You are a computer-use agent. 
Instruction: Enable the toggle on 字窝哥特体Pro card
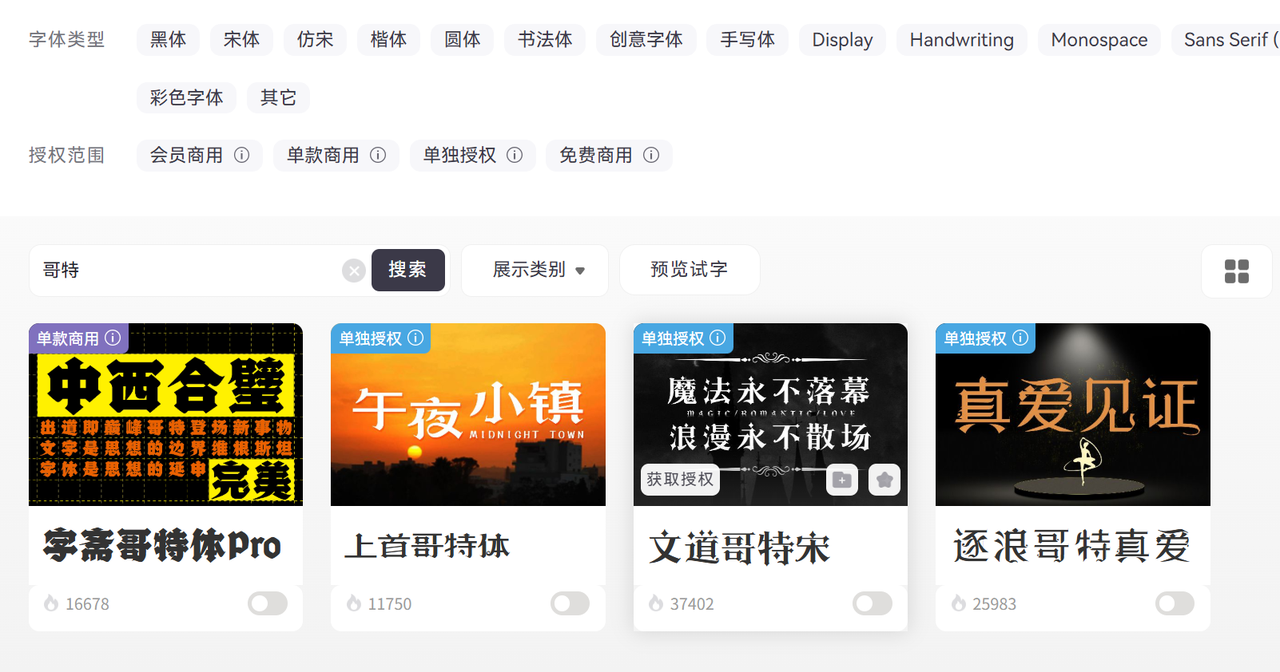point(267,603)
